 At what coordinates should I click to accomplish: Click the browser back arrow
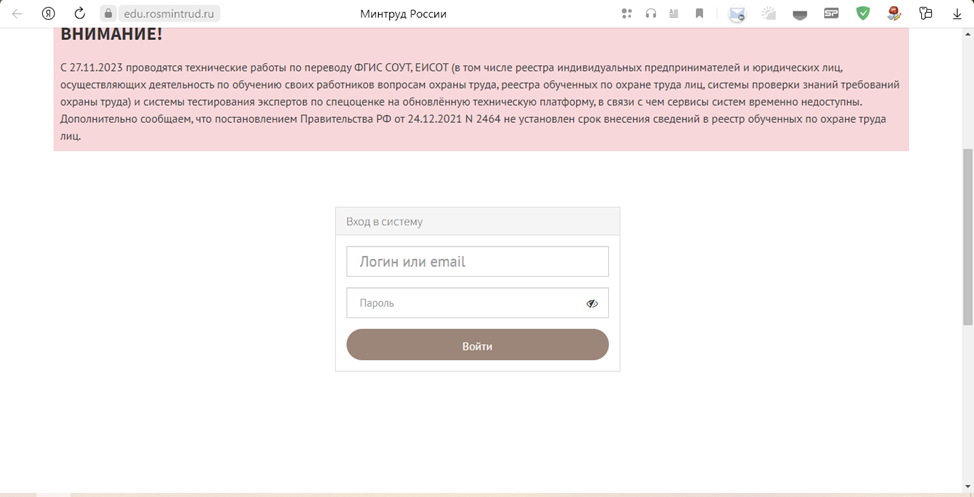[17, 14]
